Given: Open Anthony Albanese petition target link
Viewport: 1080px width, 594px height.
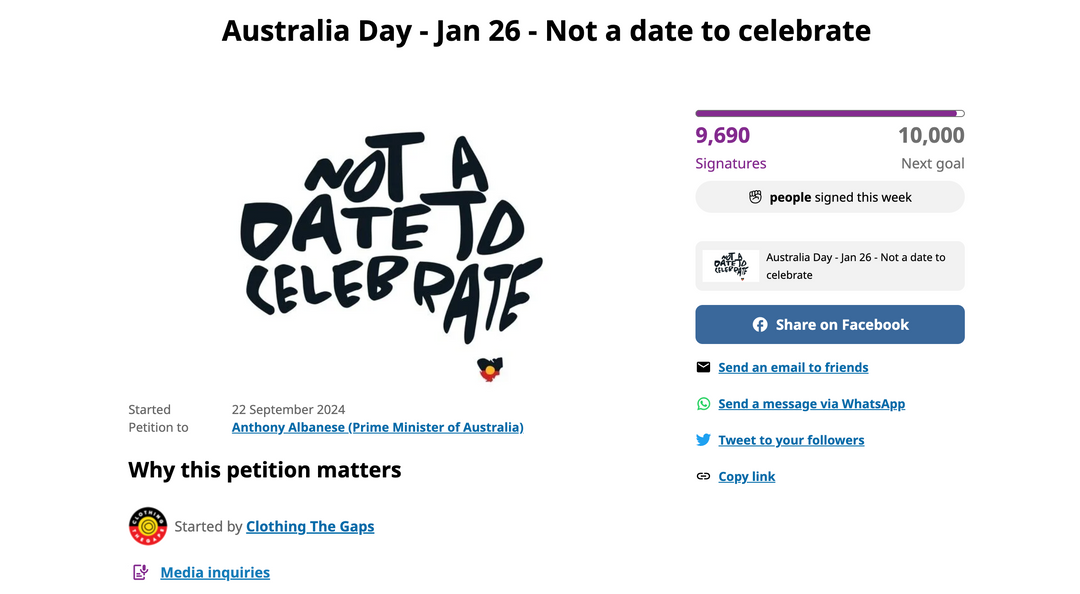Looking at the screenshot, I should coord(377,427).
